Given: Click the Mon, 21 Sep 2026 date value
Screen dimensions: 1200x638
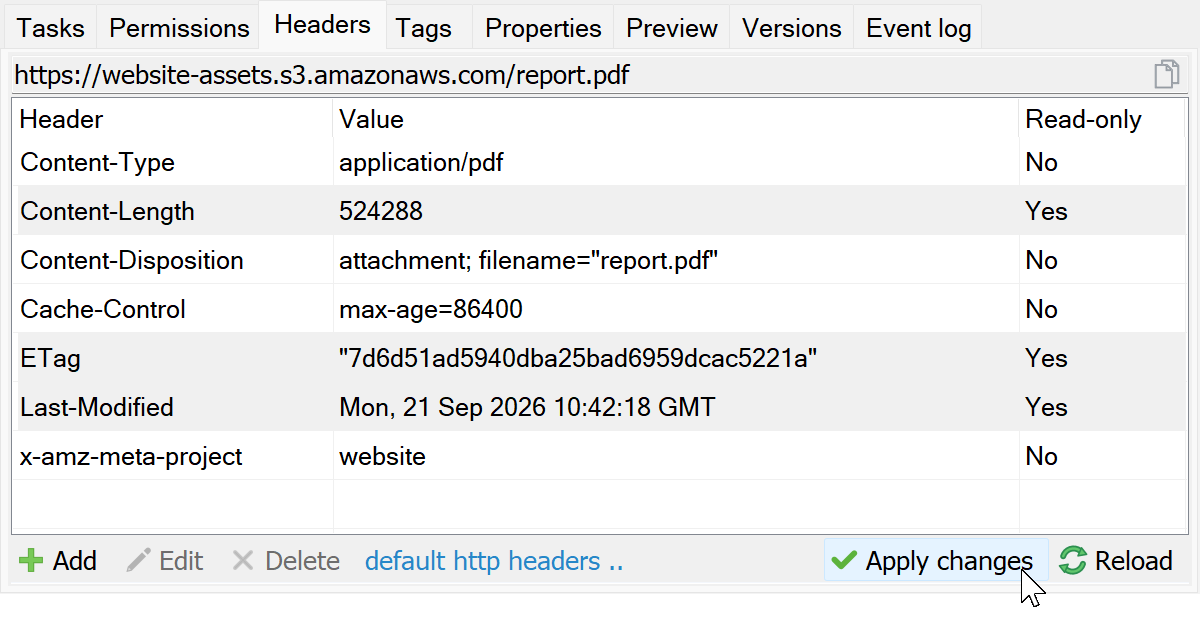Looking at the screenshot, I should pos(528,407).
